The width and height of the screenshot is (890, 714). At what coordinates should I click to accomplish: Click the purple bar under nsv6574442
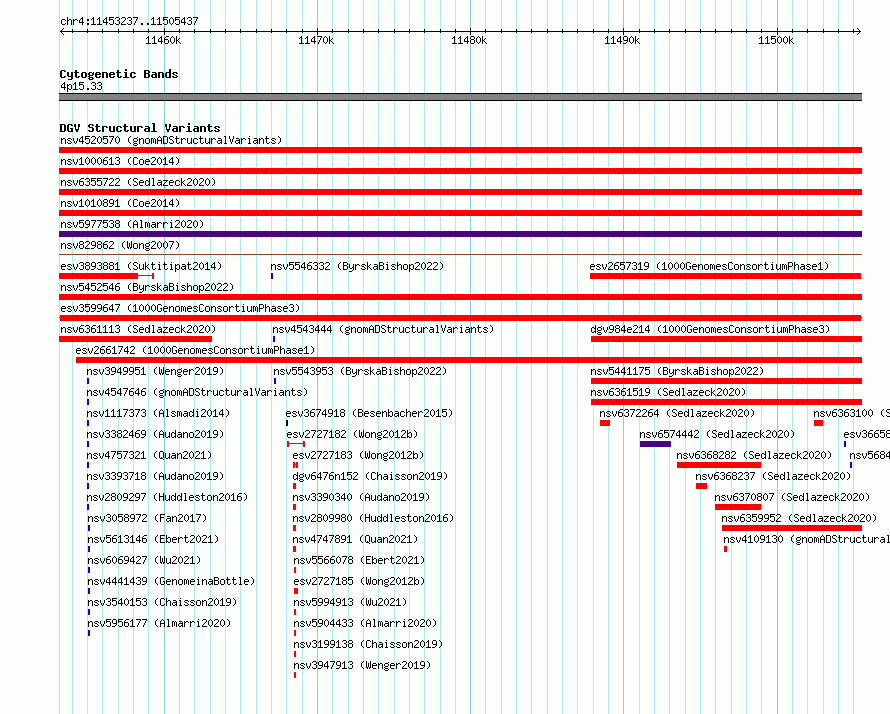tap(656, 444)
